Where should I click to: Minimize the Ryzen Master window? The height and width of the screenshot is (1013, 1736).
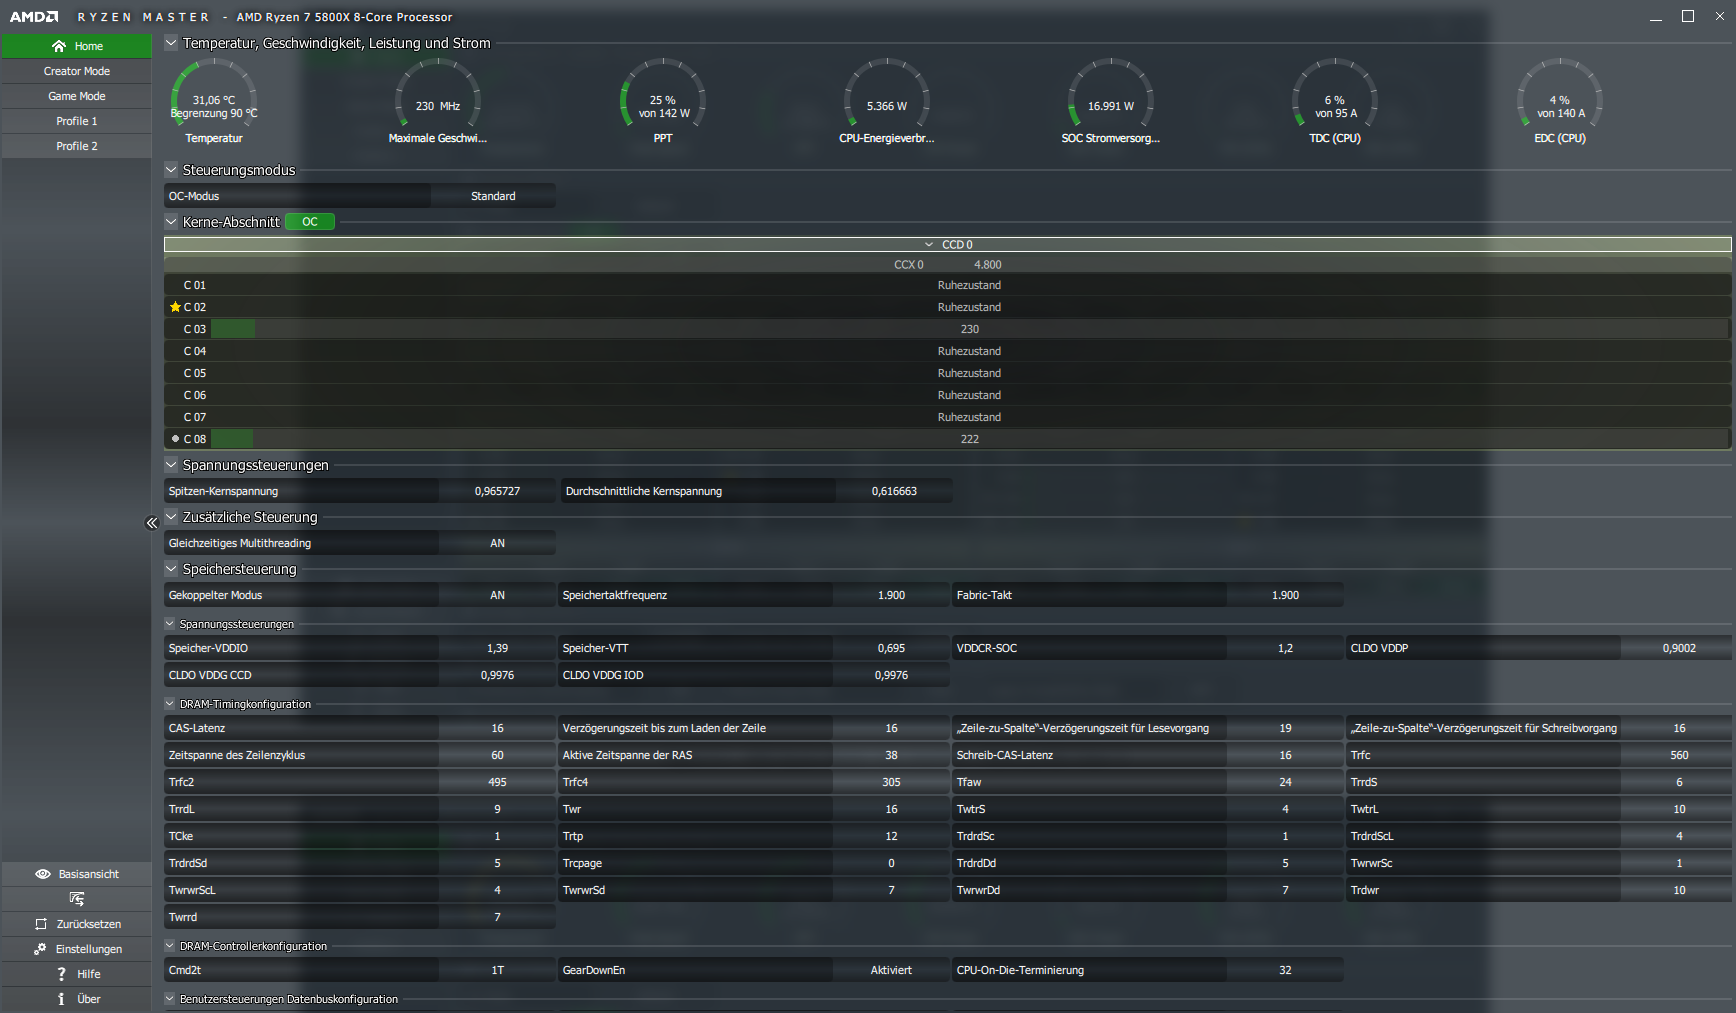click(1656, 17)
